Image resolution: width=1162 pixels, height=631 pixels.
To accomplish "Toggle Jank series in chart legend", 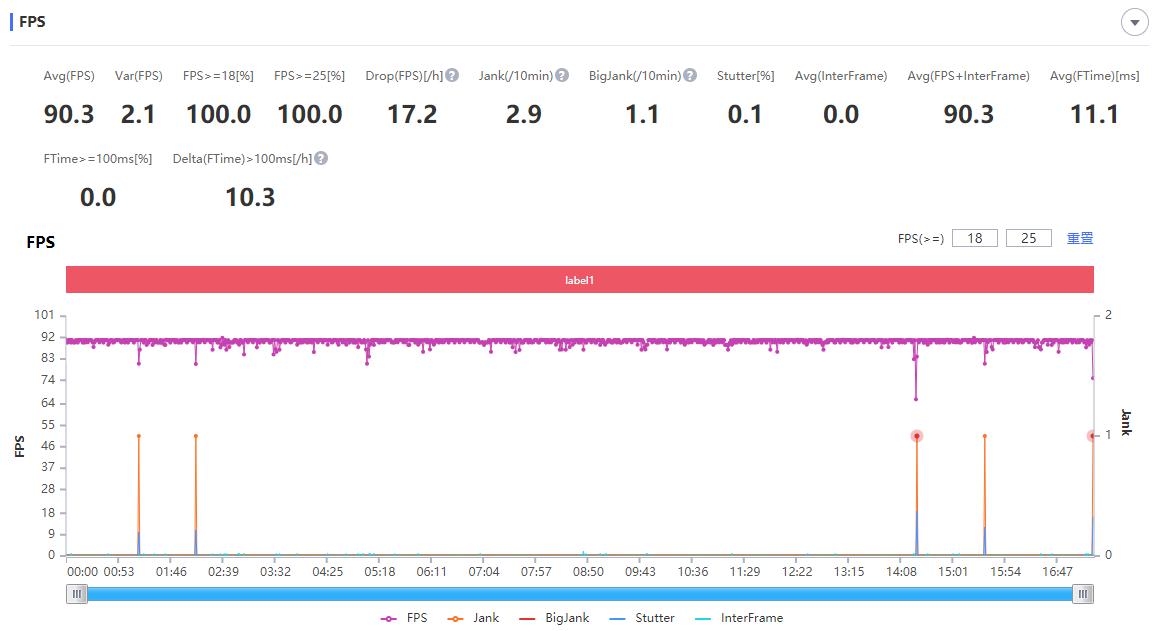I will (x=476, y=618).
